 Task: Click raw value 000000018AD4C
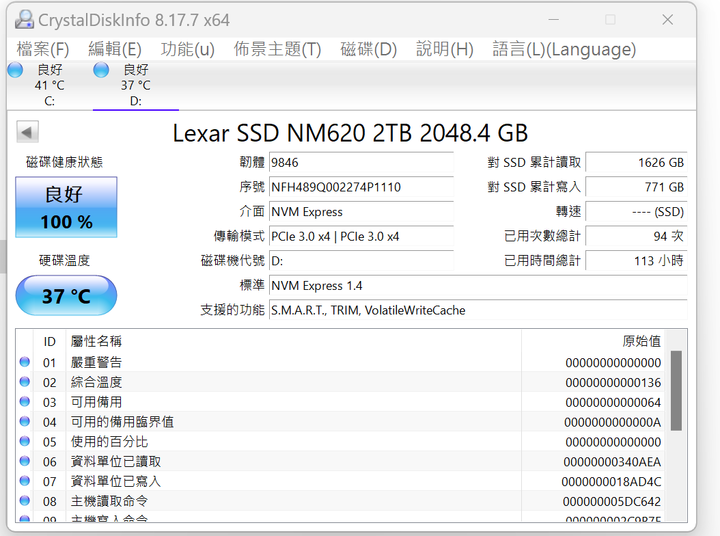[611, 481]
